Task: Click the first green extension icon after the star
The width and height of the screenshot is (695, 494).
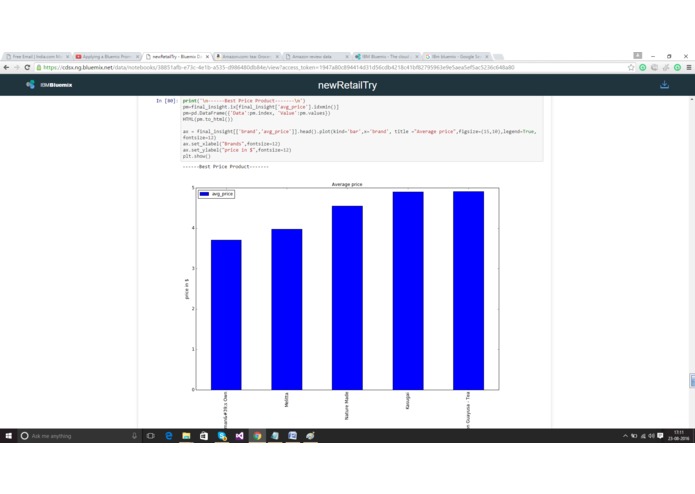Action: coord(643,67)
